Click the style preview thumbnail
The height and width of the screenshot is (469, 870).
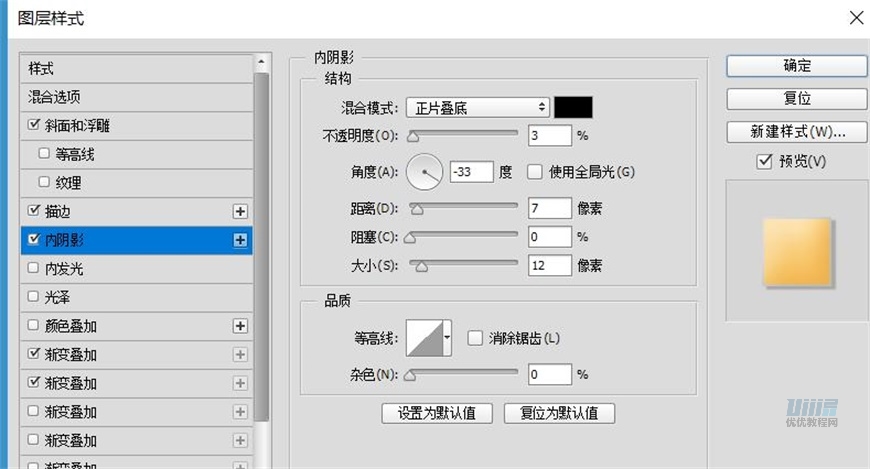tap(797, 251)
